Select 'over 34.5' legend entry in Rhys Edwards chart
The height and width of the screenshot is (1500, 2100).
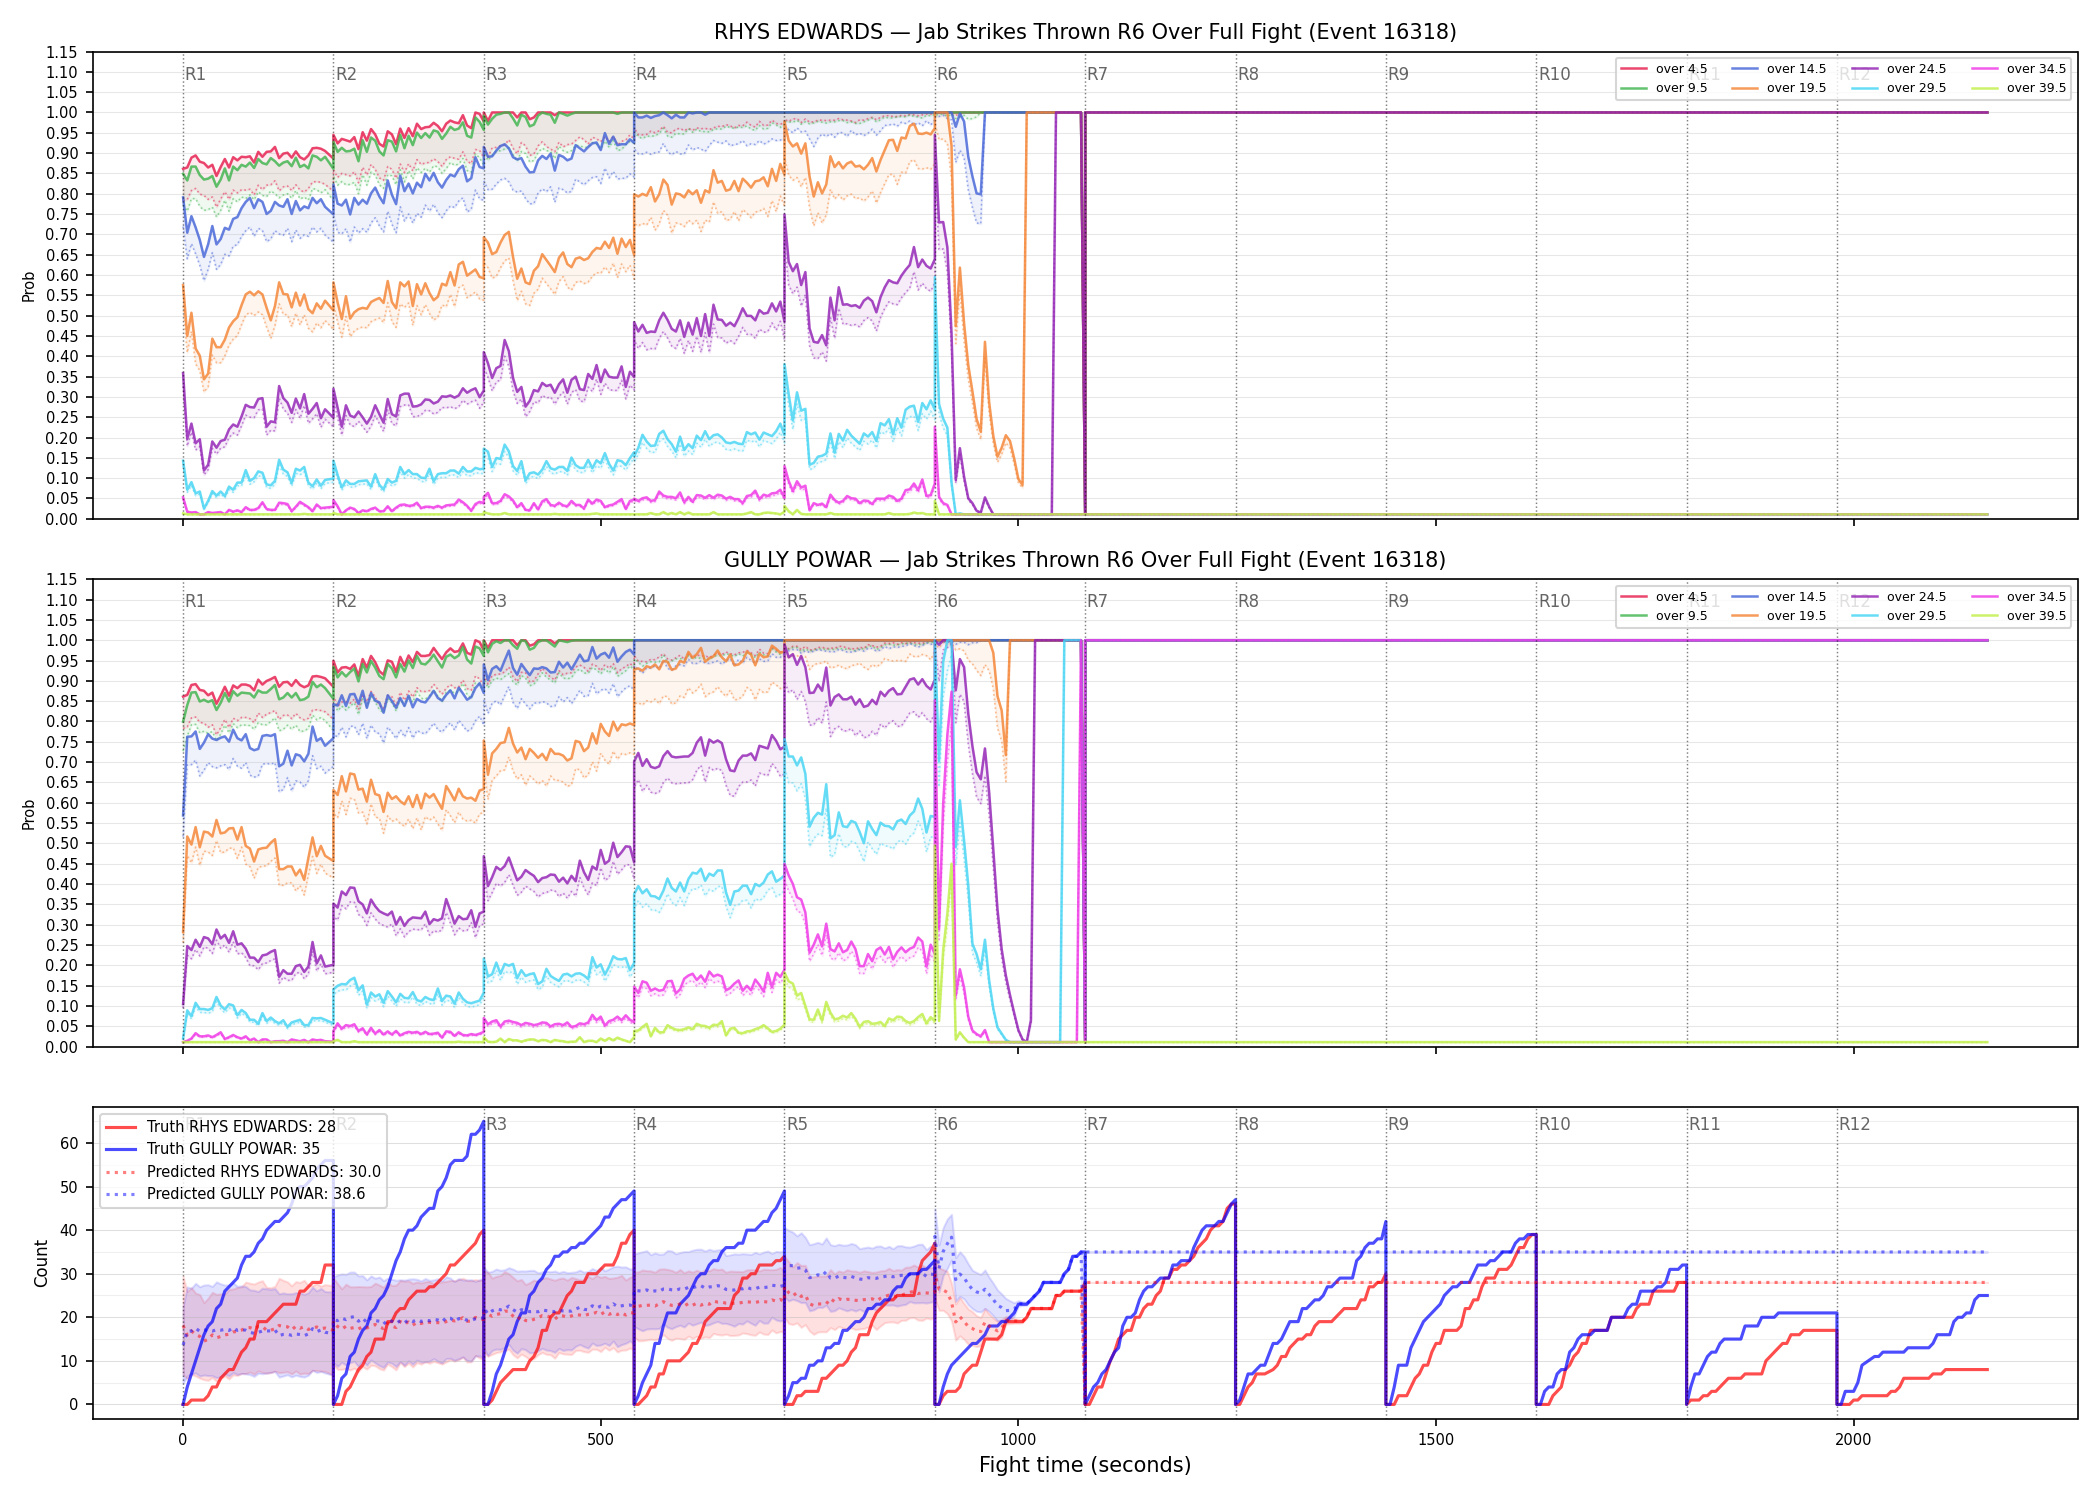tap(2019, 69)
